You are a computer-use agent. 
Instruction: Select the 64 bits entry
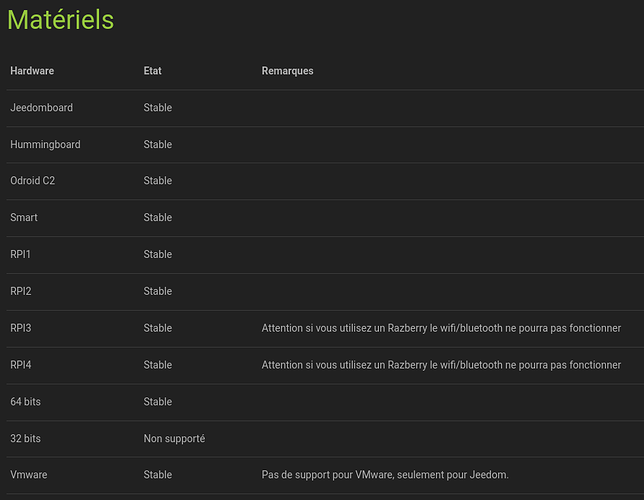25,402
